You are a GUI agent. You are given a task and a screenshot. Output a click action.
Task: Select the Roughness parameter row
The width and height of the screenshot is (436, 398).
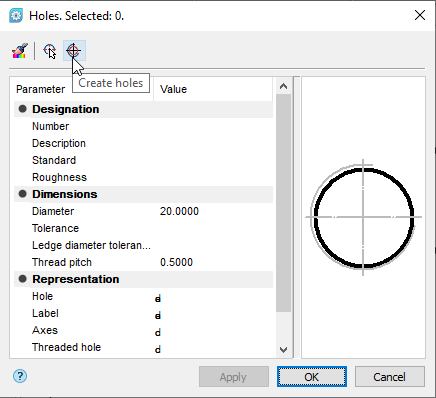(x=144, y=177)
